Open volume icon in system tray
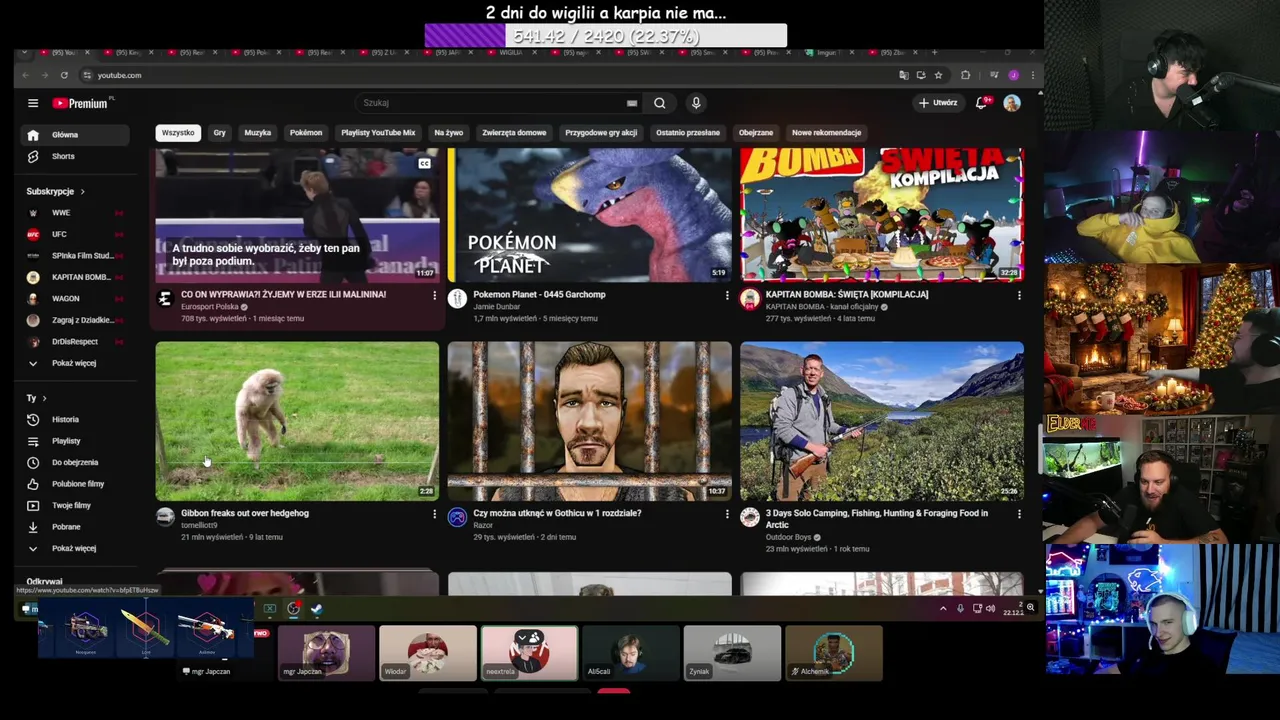This screenshot has width=1280, height=720. [990, 608]
